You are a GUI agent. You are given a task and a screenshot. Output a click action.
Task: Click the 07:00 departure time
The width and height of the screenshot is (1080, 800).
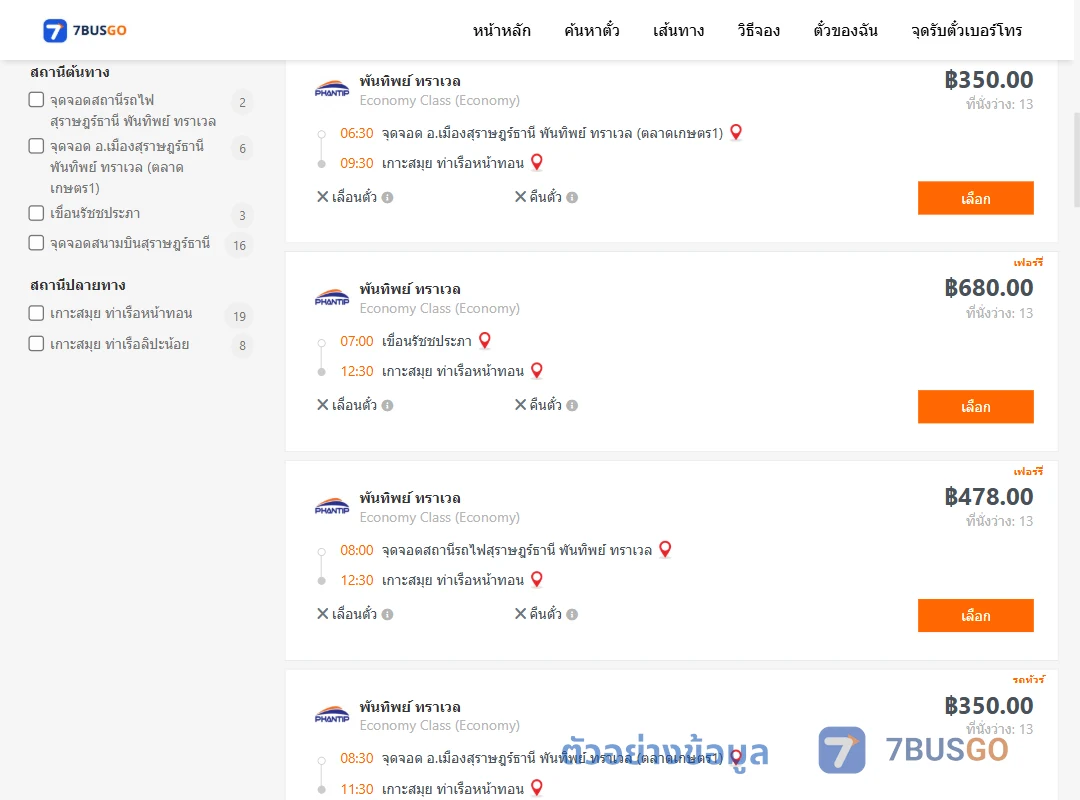(357, 341)
